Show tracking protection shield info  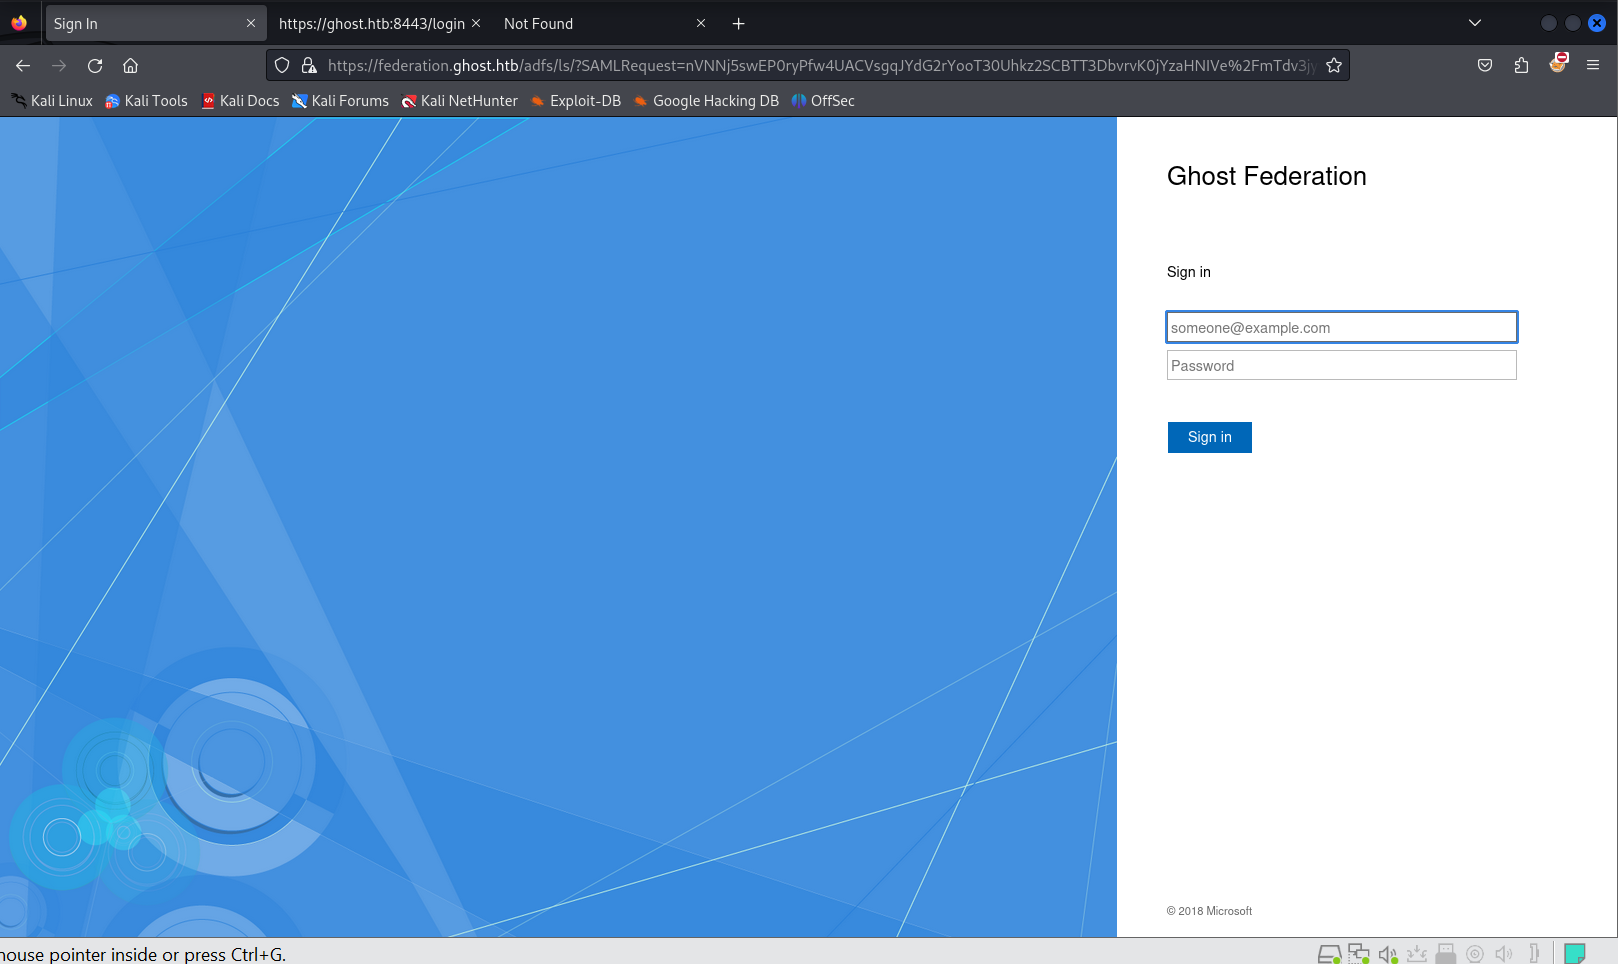pos(282,65)
